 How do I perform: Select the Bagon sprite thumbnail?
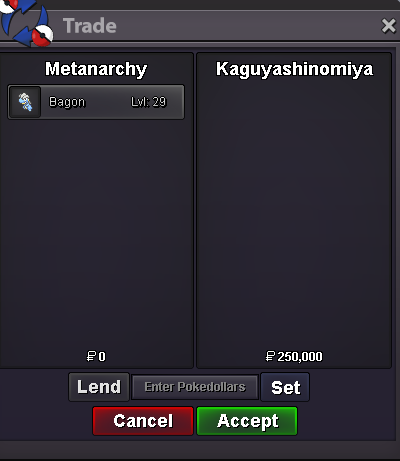click(25, 102)
